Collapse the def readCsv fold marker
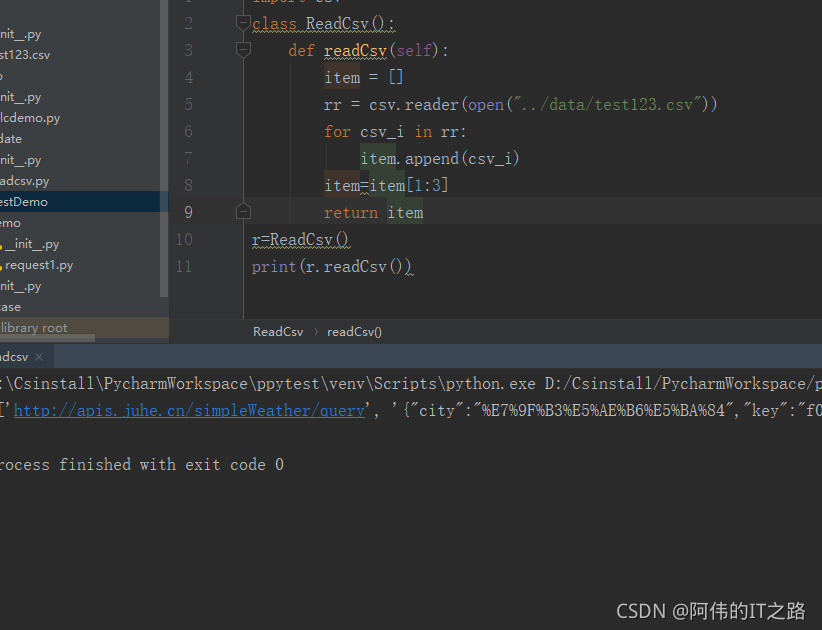This screenshot has width=822, height=630. 243,50
